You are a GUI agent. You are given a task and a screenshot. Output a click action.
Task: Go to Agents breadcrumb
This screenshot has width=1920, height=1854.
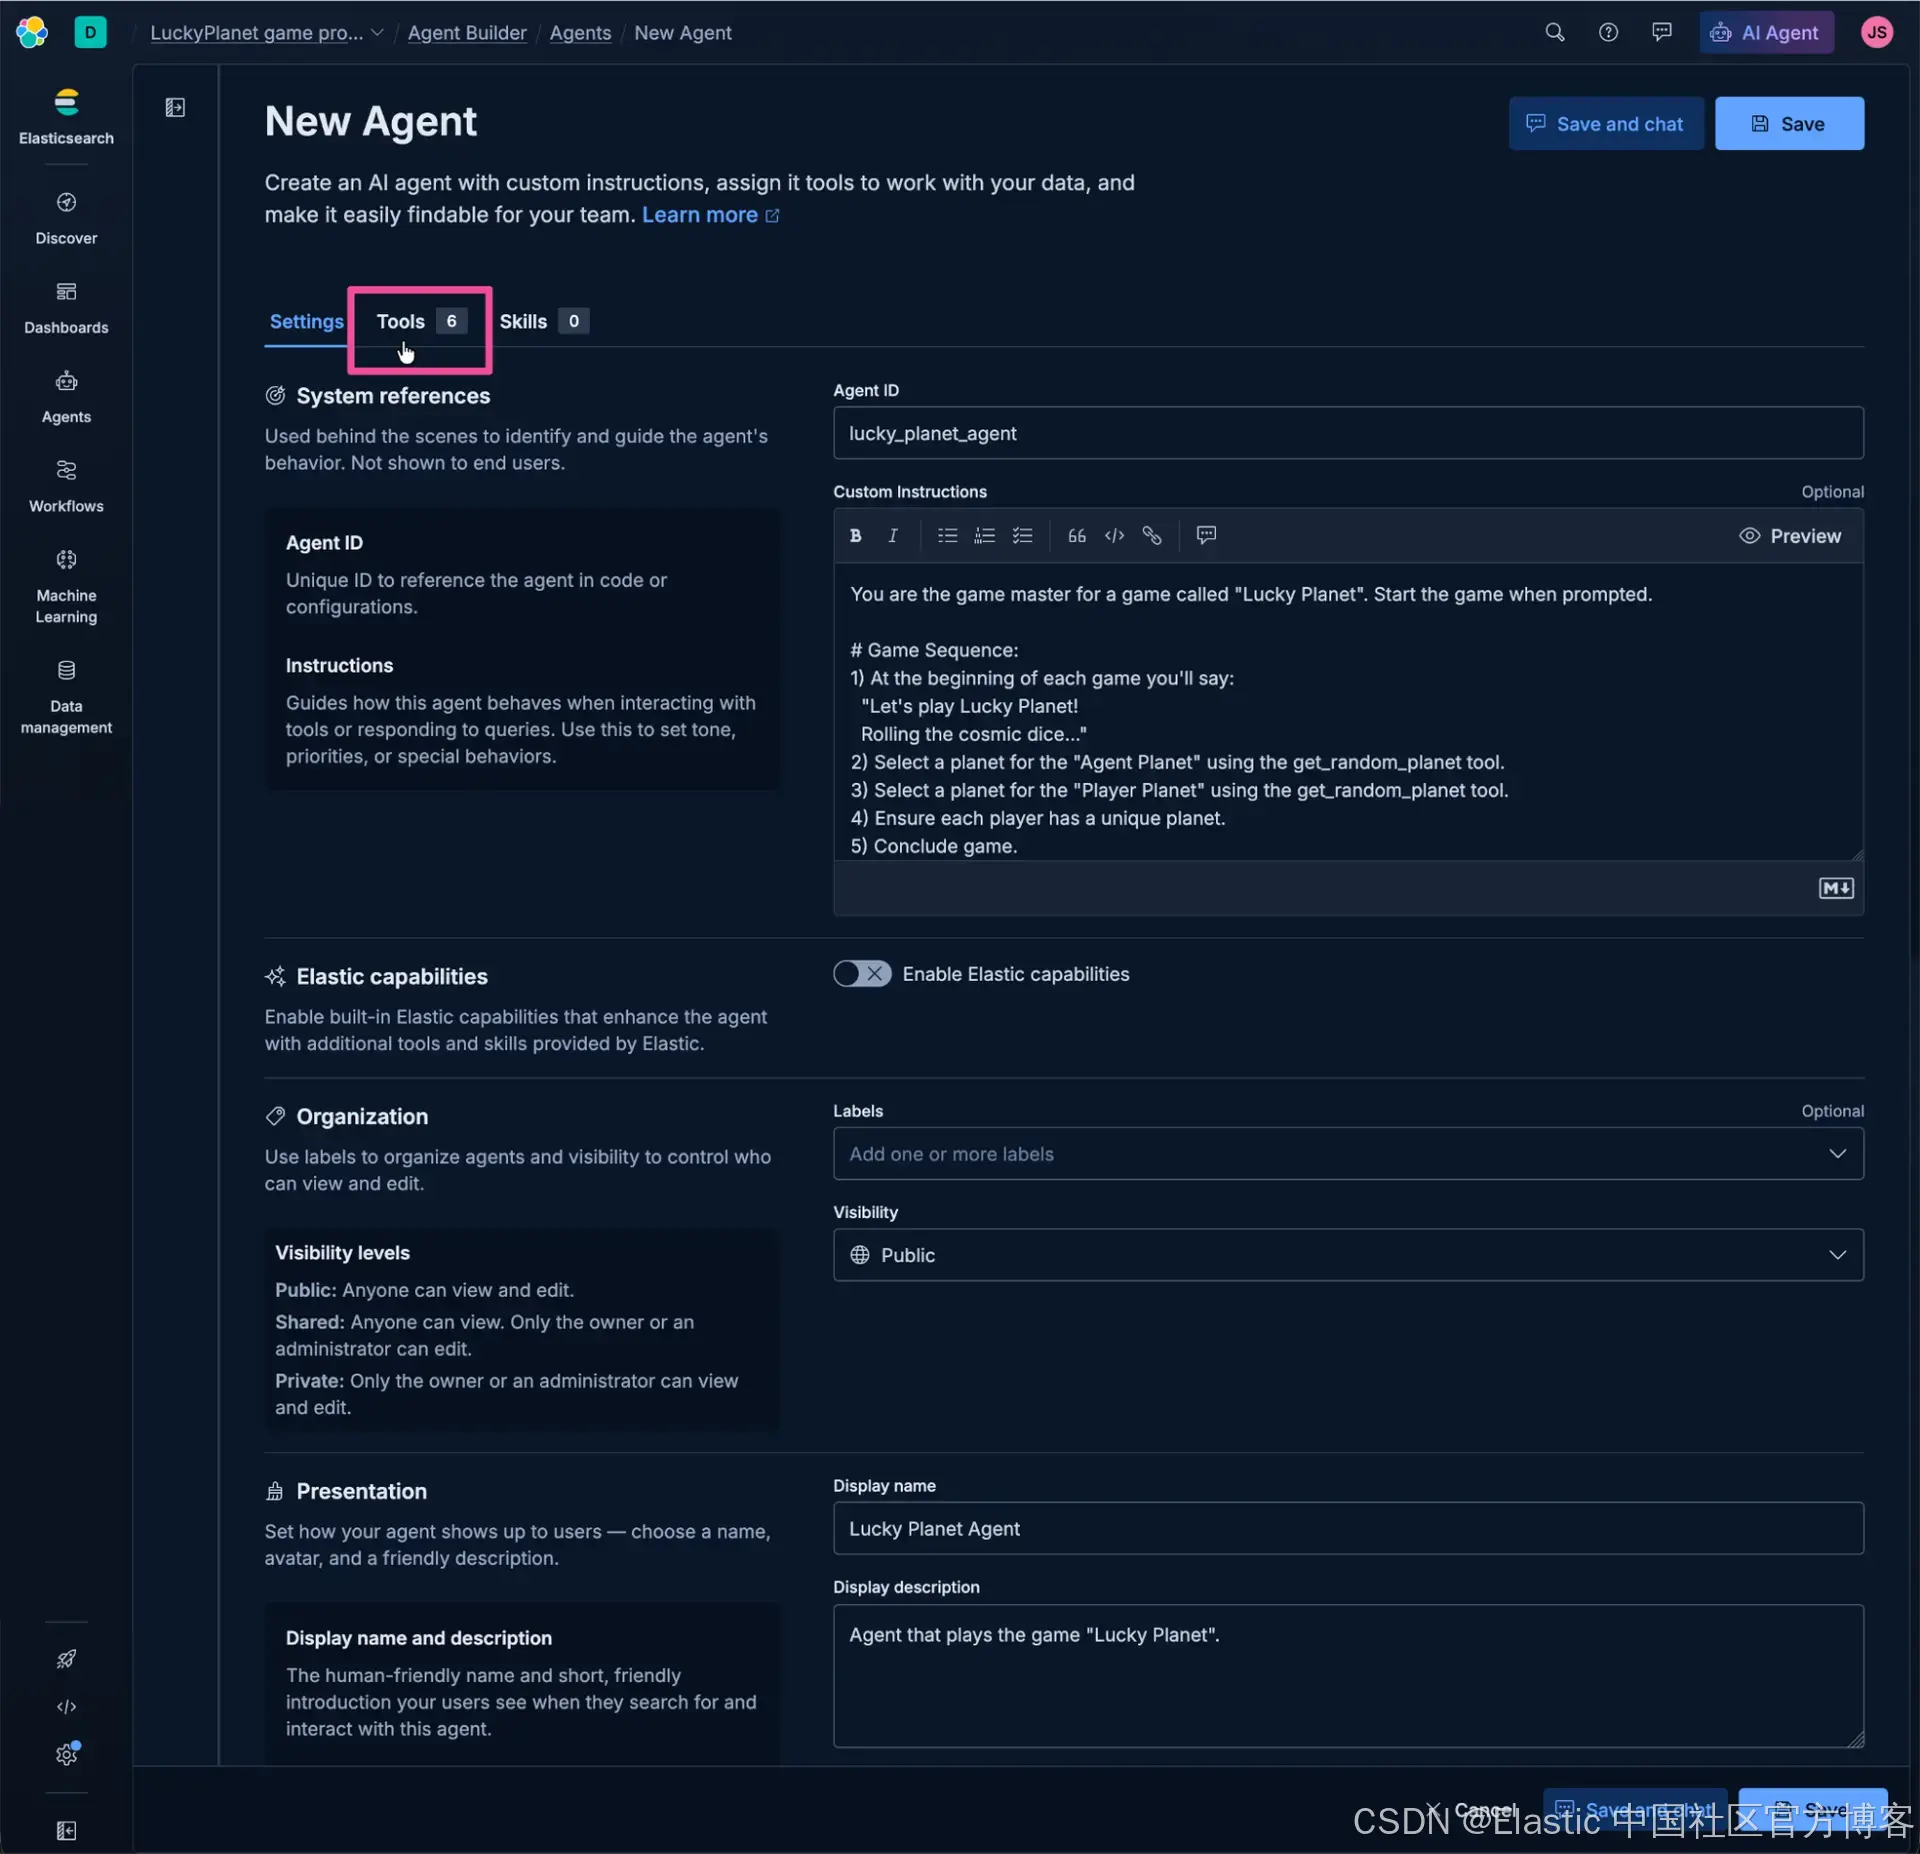click(x=580, y=33)
